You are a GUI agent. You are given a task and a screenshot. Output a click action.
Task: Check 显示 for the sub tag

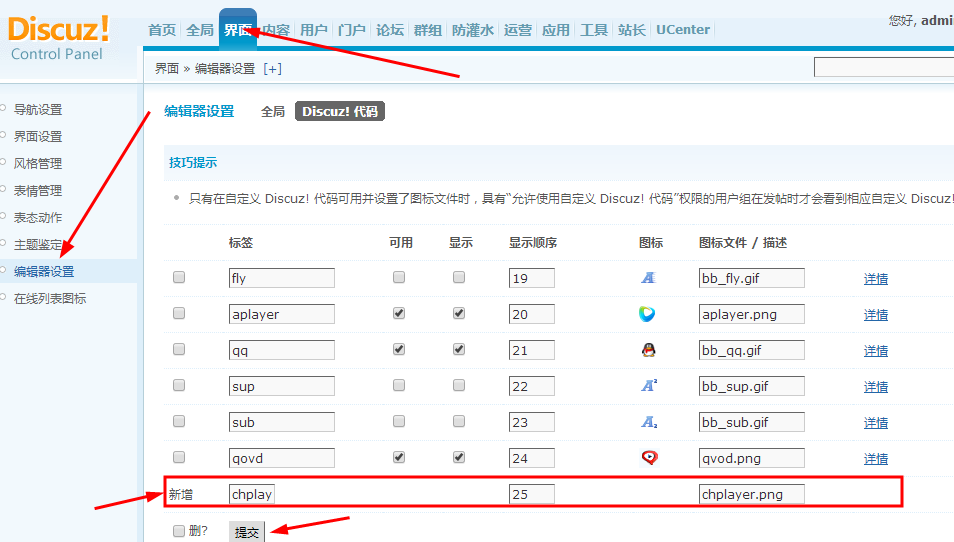pyautogui.click(x=459, y=421)
